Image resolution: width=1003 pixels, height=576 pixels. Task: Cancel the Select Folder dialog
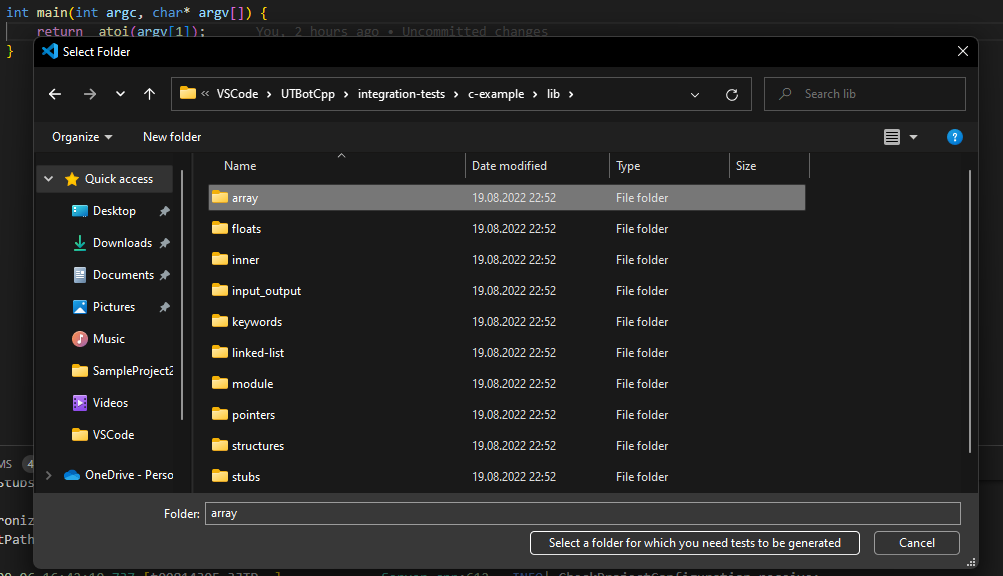[917, 543]
